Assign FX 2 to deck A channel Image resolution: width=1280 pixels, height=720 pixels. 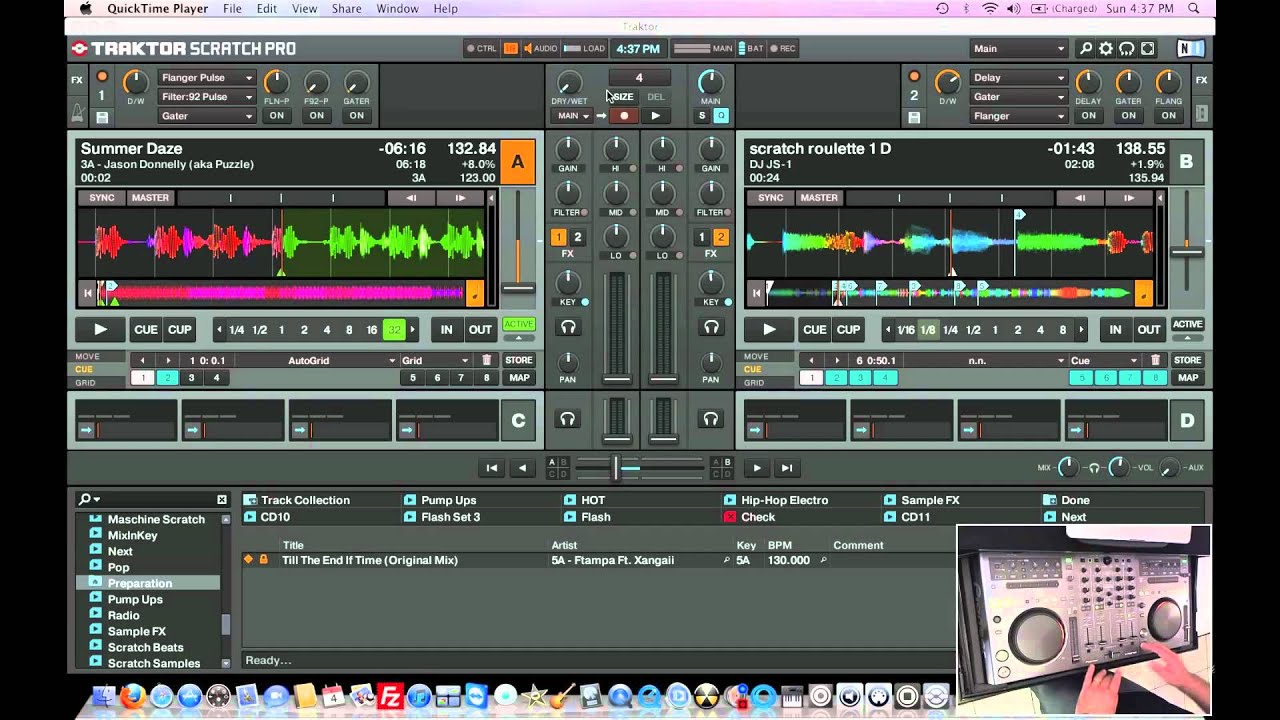pyautogui.click(x=577, y=238)
